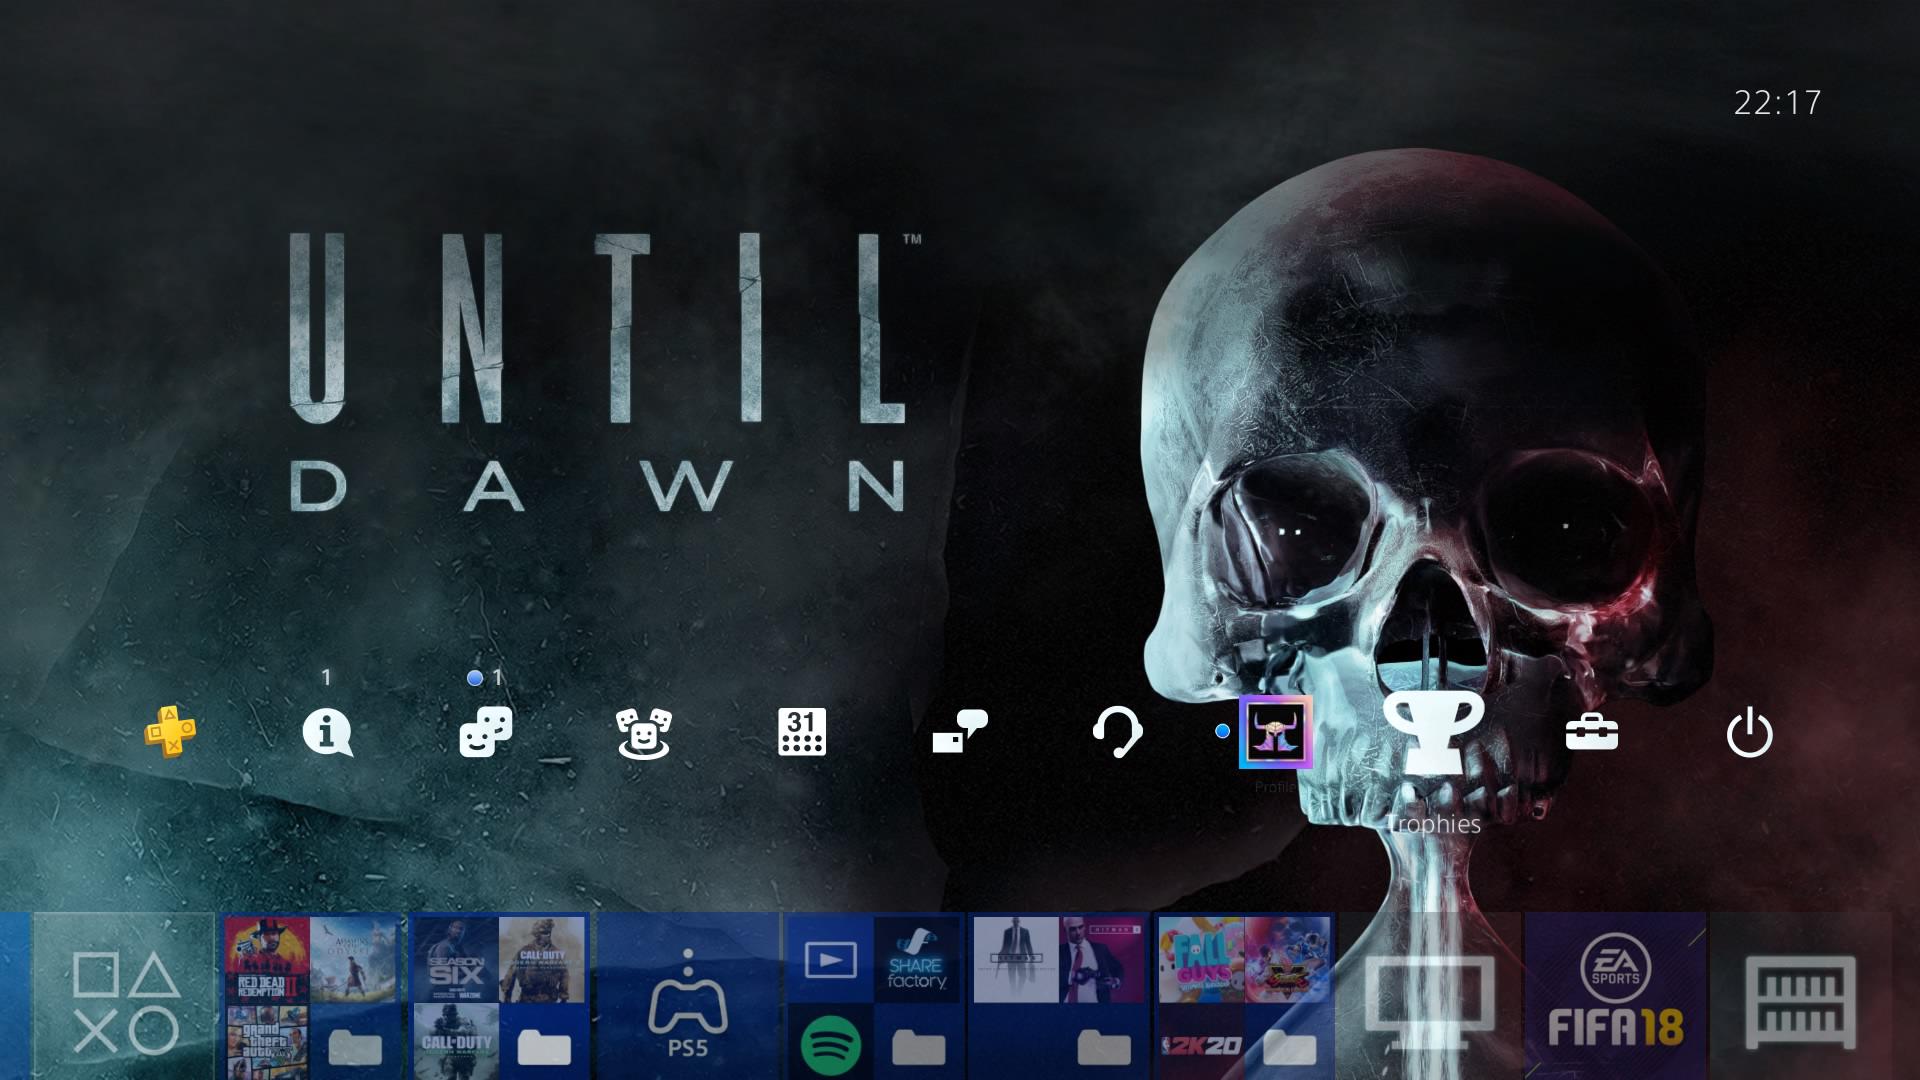Launch the FIFA 18 tile
The height and width of the screenshot is (1080, 1920).
point(1615,1000)
